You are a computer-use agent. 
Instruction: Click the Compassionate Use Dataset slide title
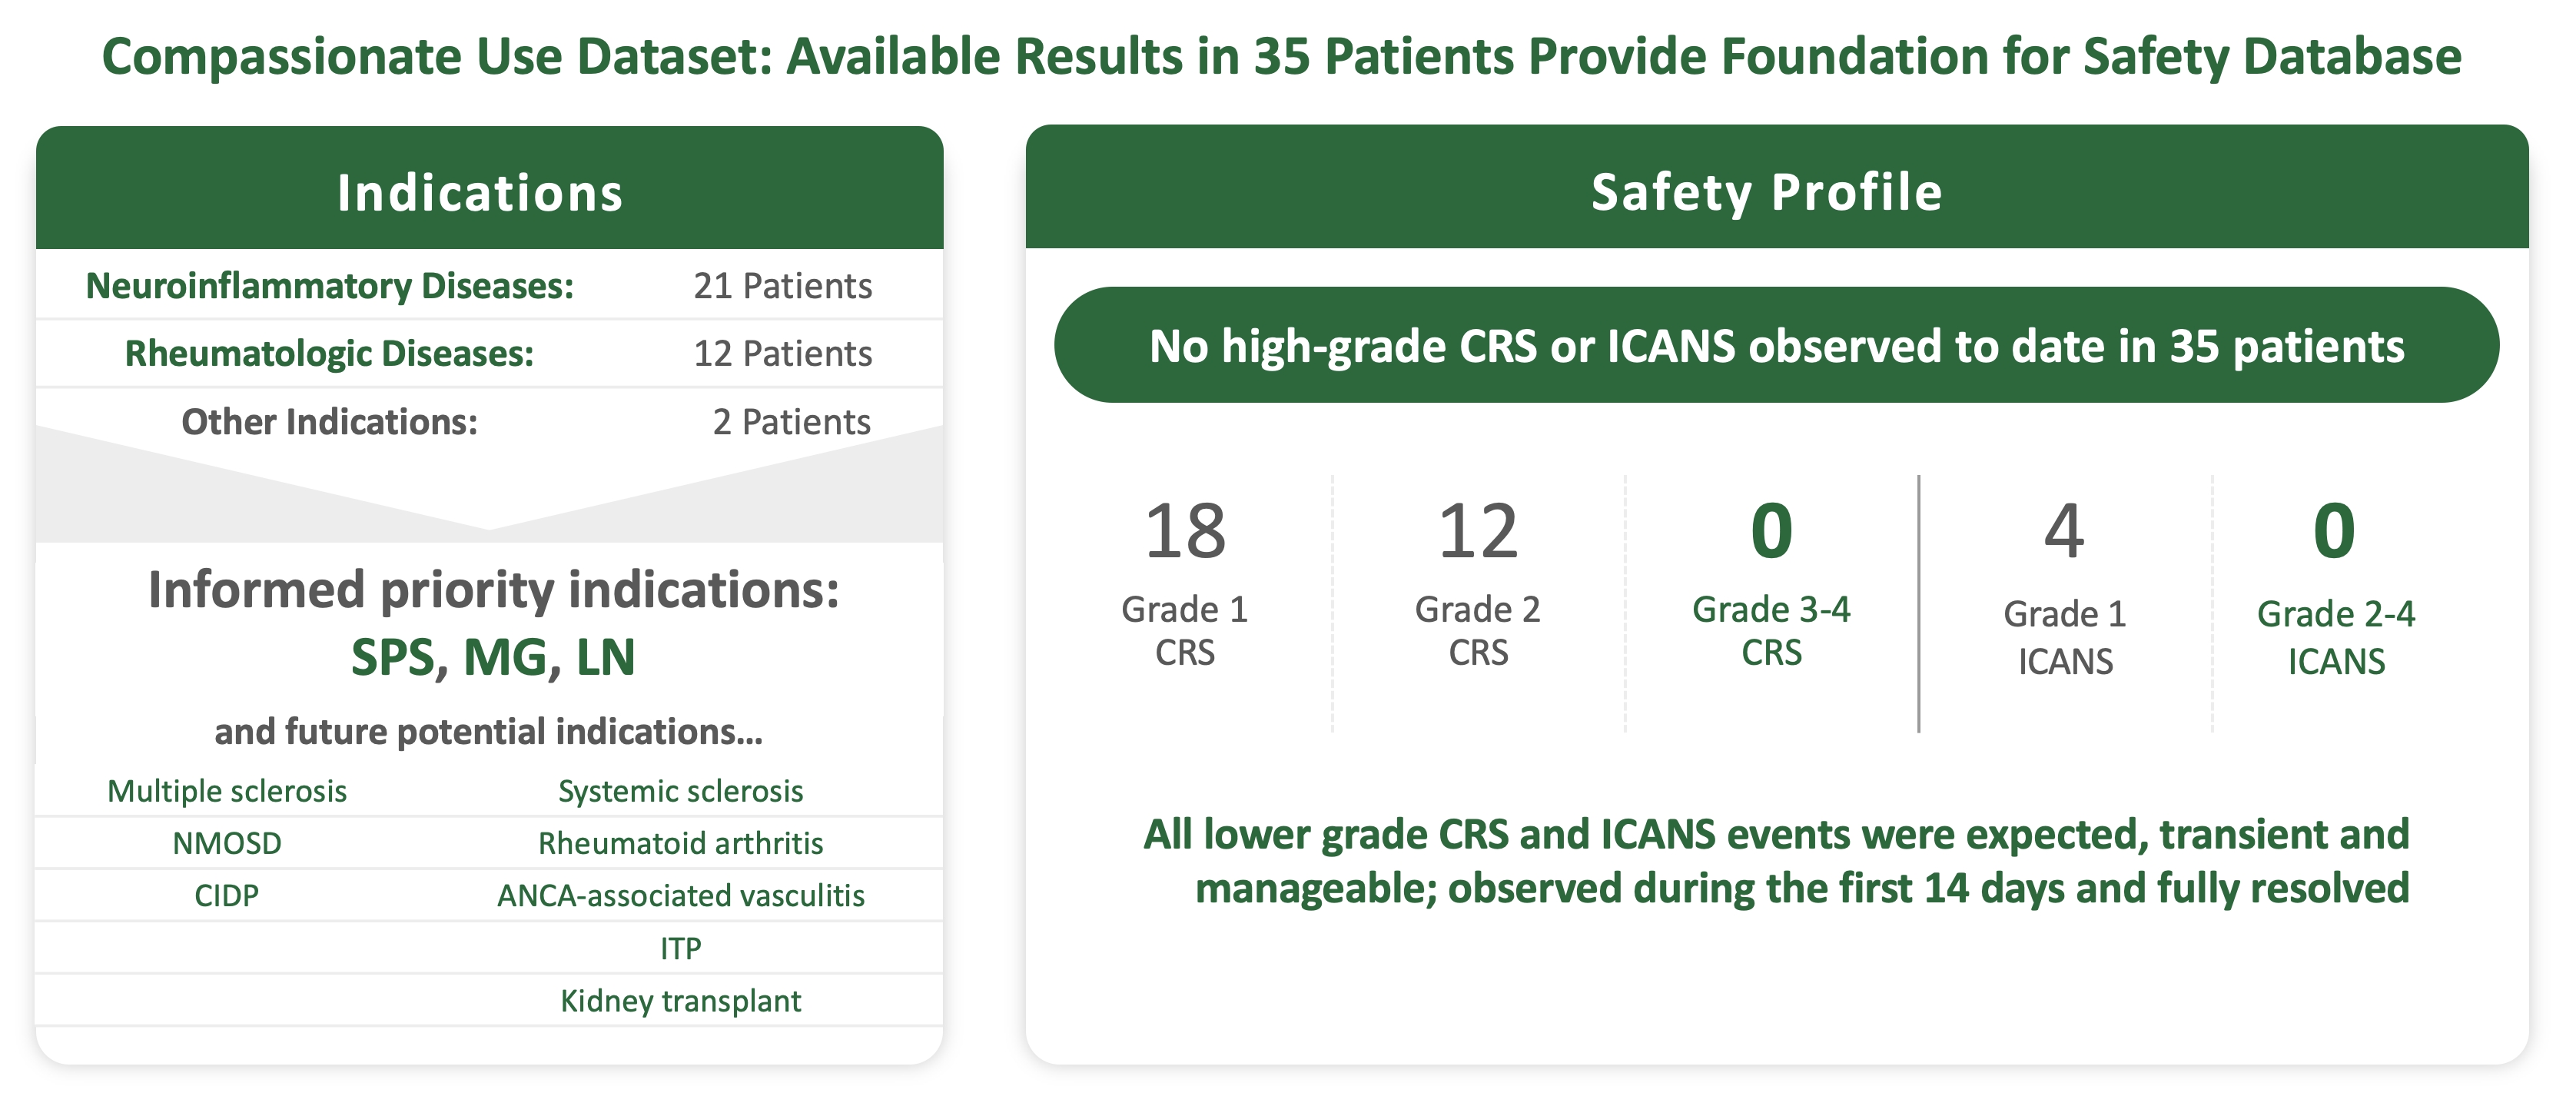(1281, 56)
